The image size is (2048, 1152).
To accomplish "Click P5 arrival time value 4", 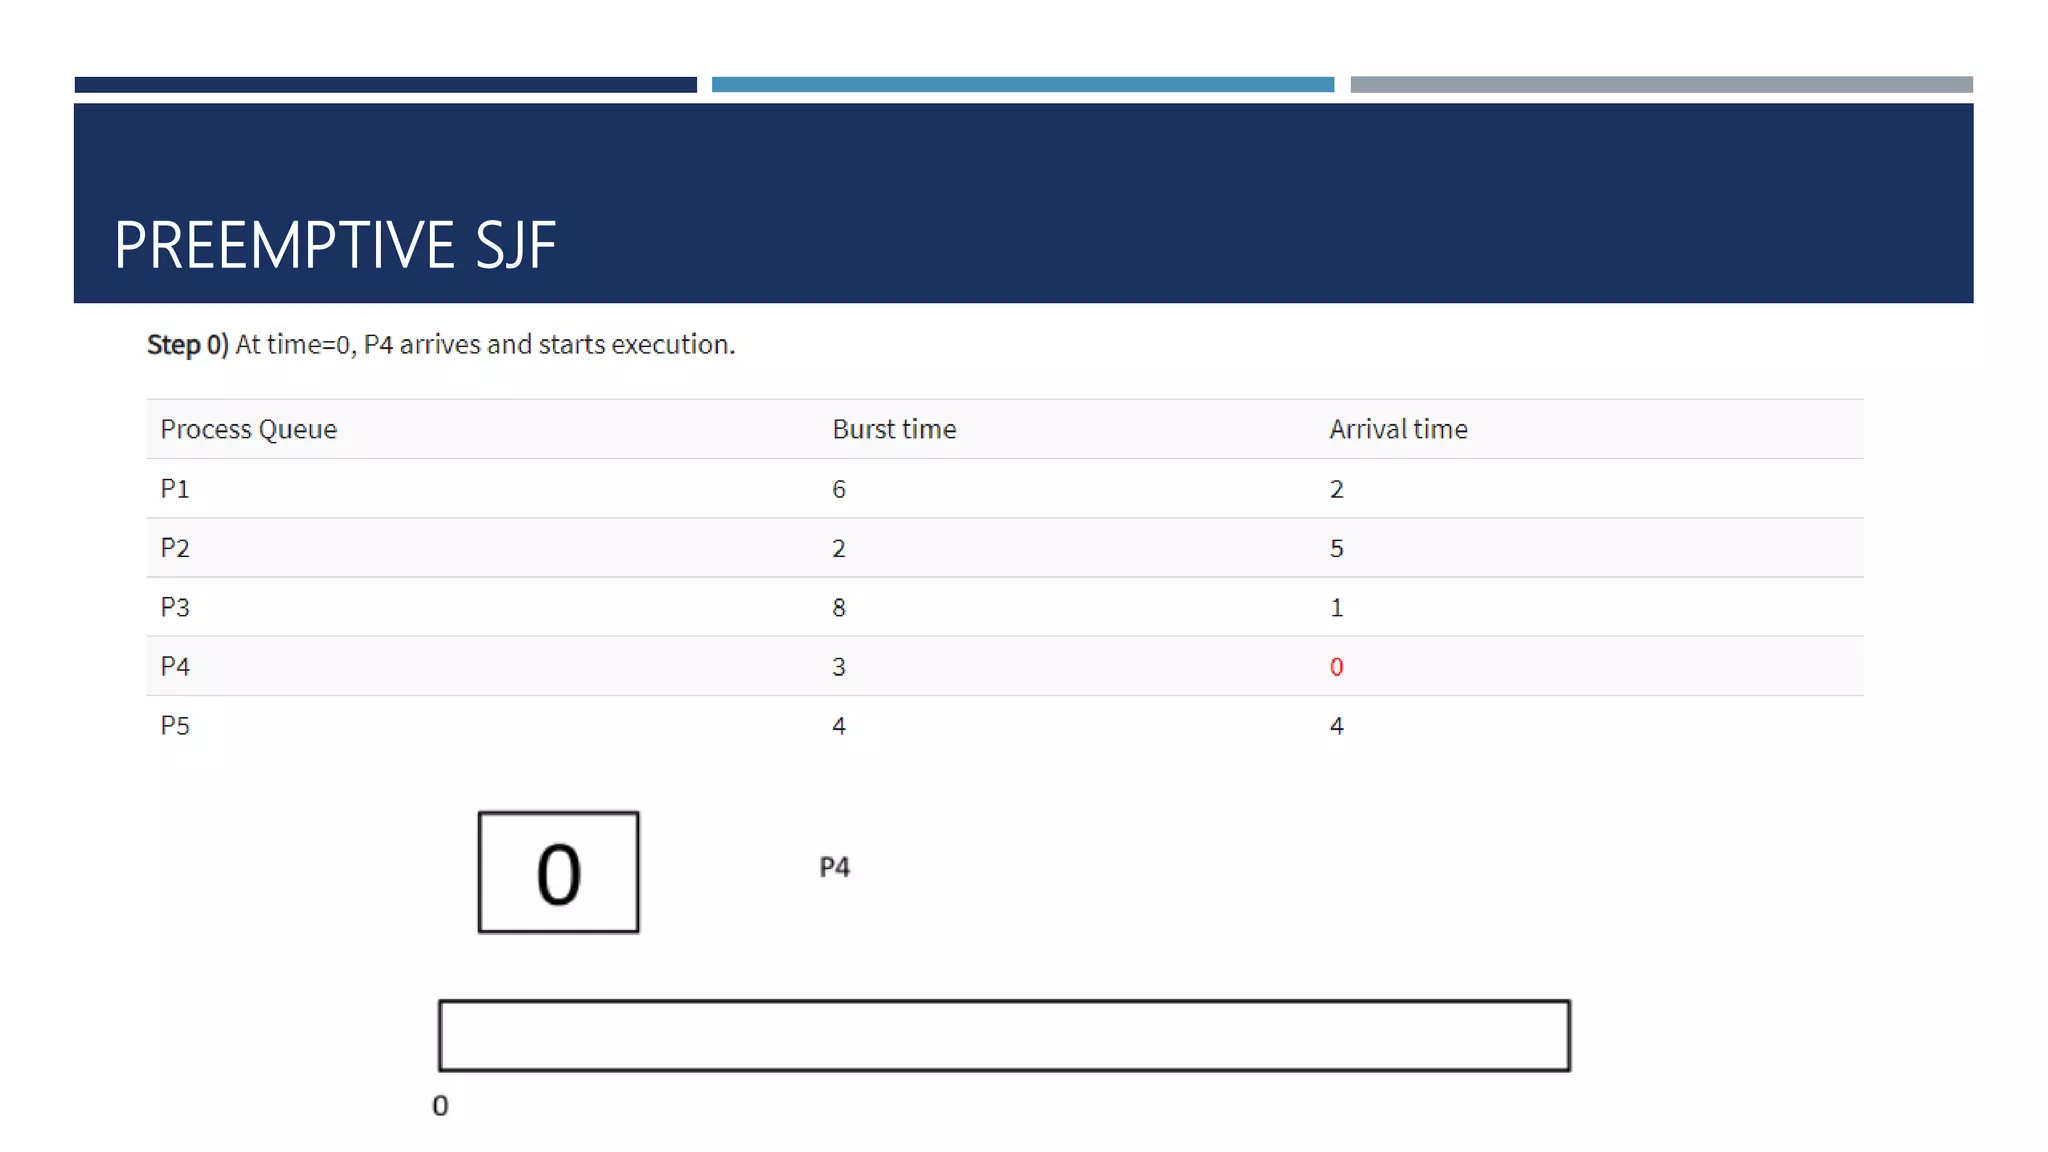I will (1337, 725).
